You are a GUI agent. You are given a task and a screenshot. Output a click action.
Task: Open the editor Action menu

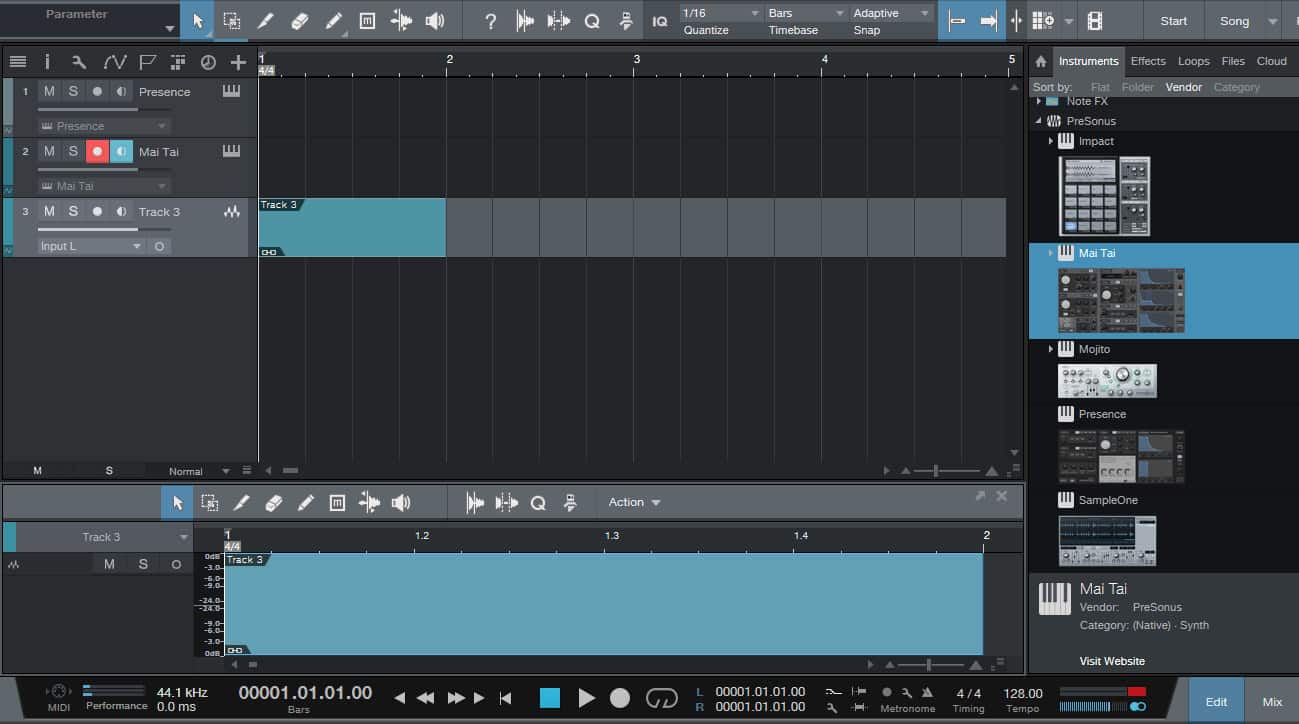coord(634,502)
